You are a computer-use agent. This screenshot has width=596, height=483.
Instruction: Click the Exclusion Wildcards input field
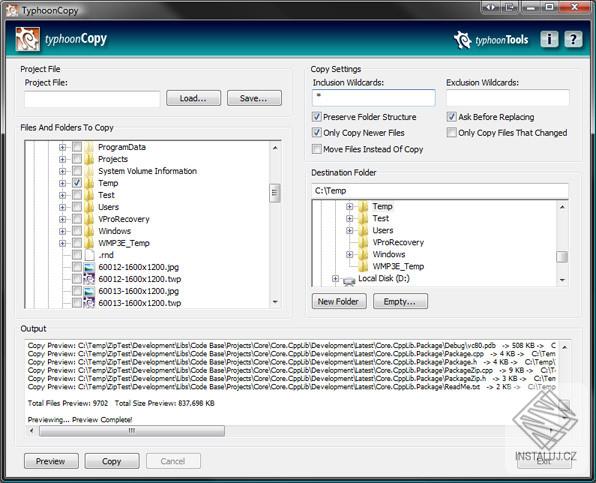point(507,98)
